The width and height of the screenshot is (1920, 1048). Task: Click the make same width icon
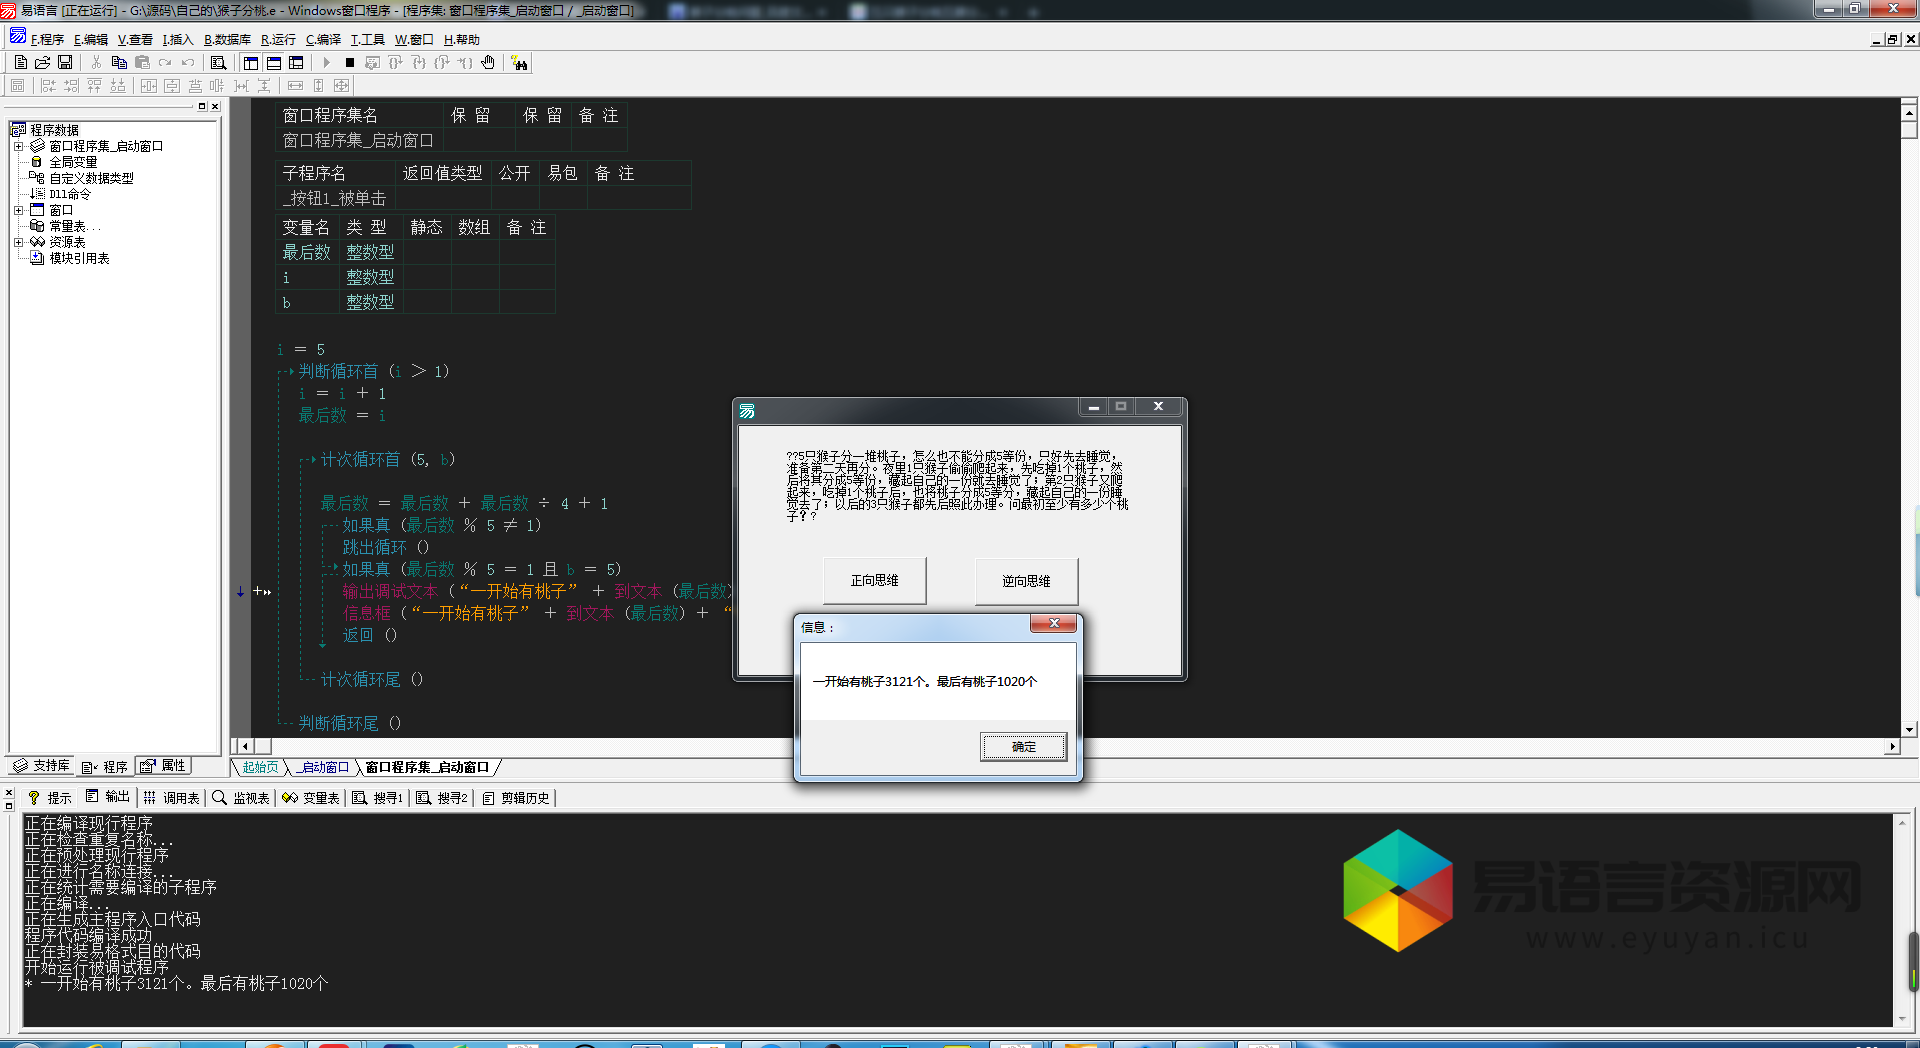click(295, 86)
